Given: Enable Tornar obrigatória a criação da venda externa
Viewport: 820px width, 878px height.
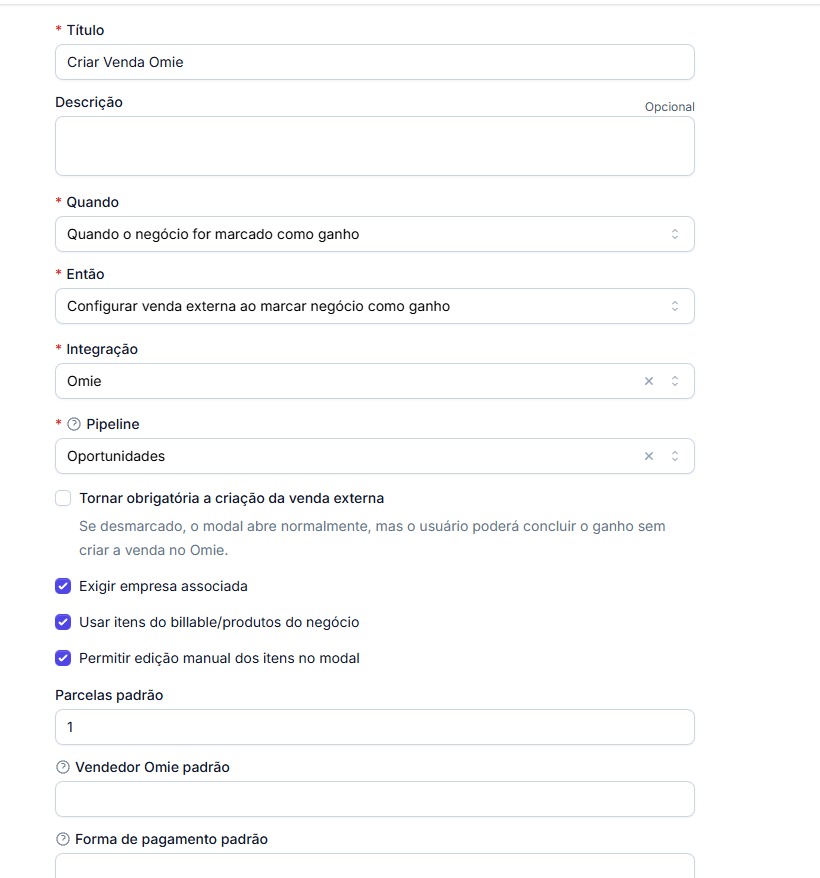Looking at the screenshot, I should 63,498.
